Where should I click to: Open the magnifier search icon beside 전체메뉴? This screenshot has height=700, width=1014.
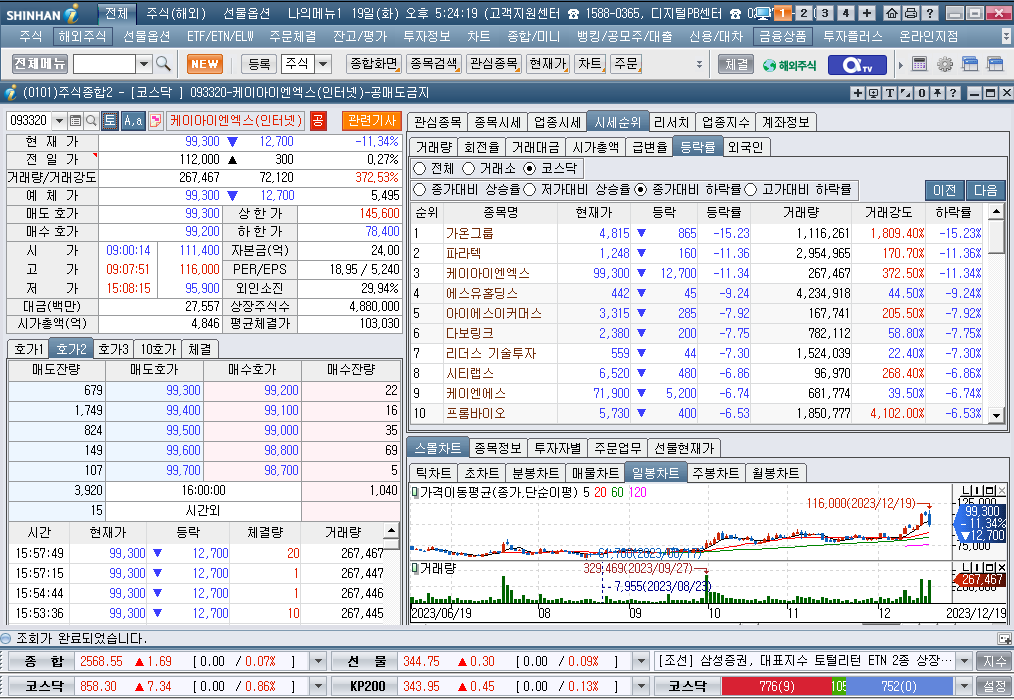point(164,63)
